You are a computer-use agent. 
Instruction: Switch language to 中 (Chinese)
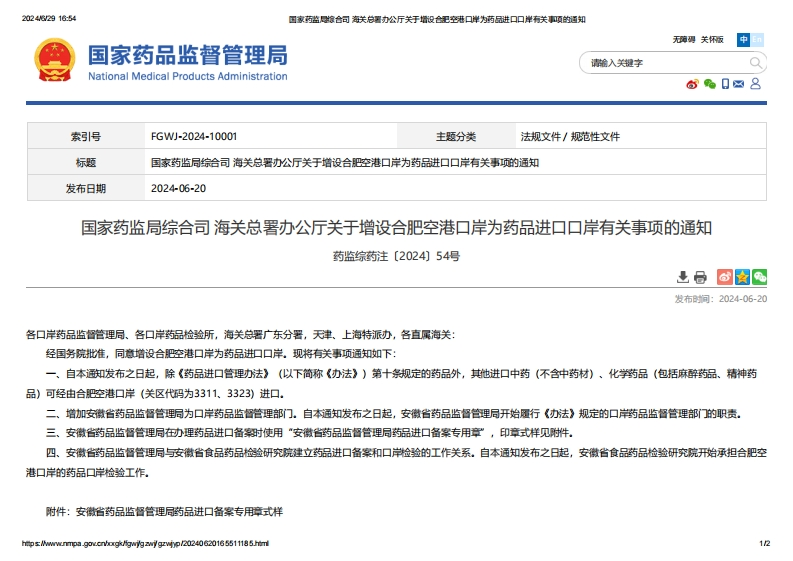pos(743,40)
